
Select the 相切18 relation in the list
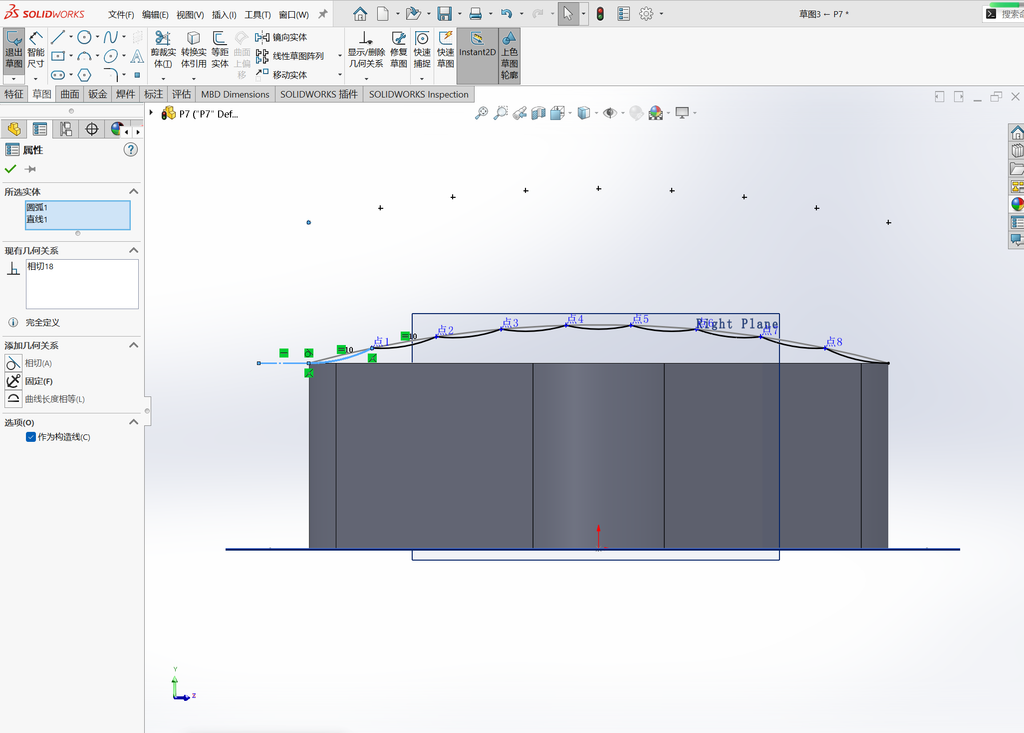coord(40,267)
